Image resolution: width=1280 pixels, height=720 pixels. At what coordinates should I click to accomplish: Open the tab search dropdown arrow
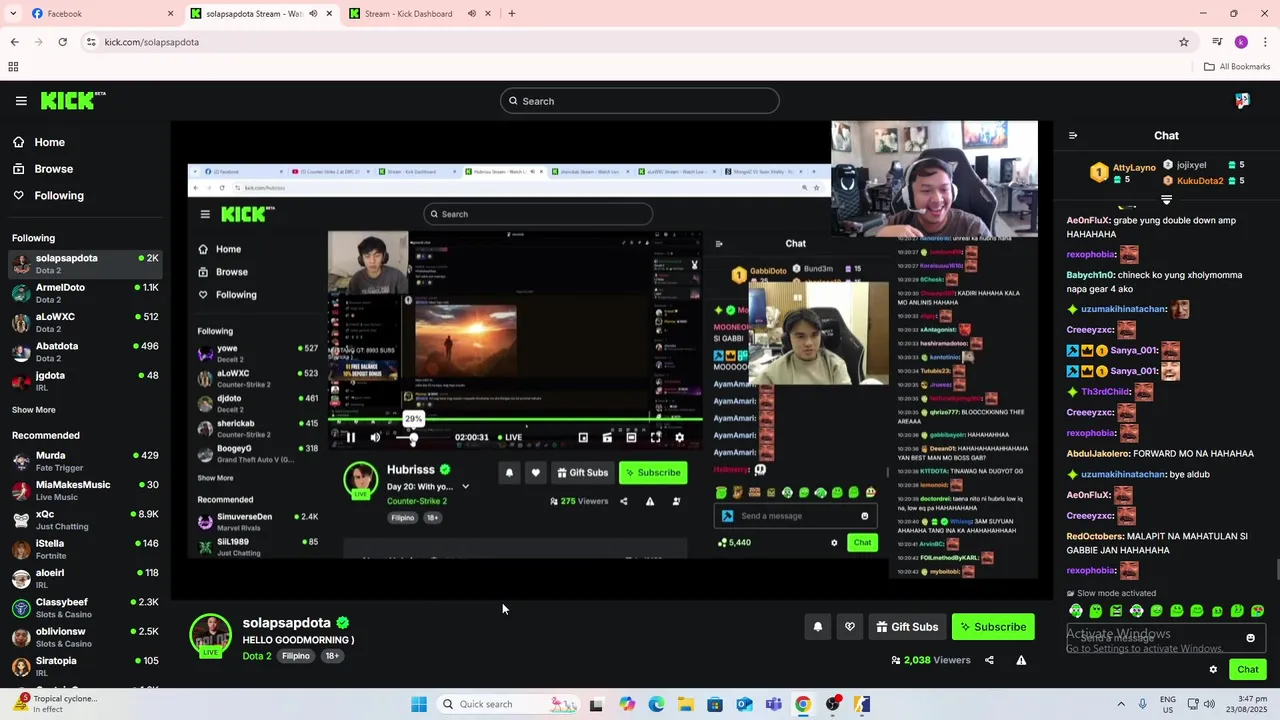[13, 14]
